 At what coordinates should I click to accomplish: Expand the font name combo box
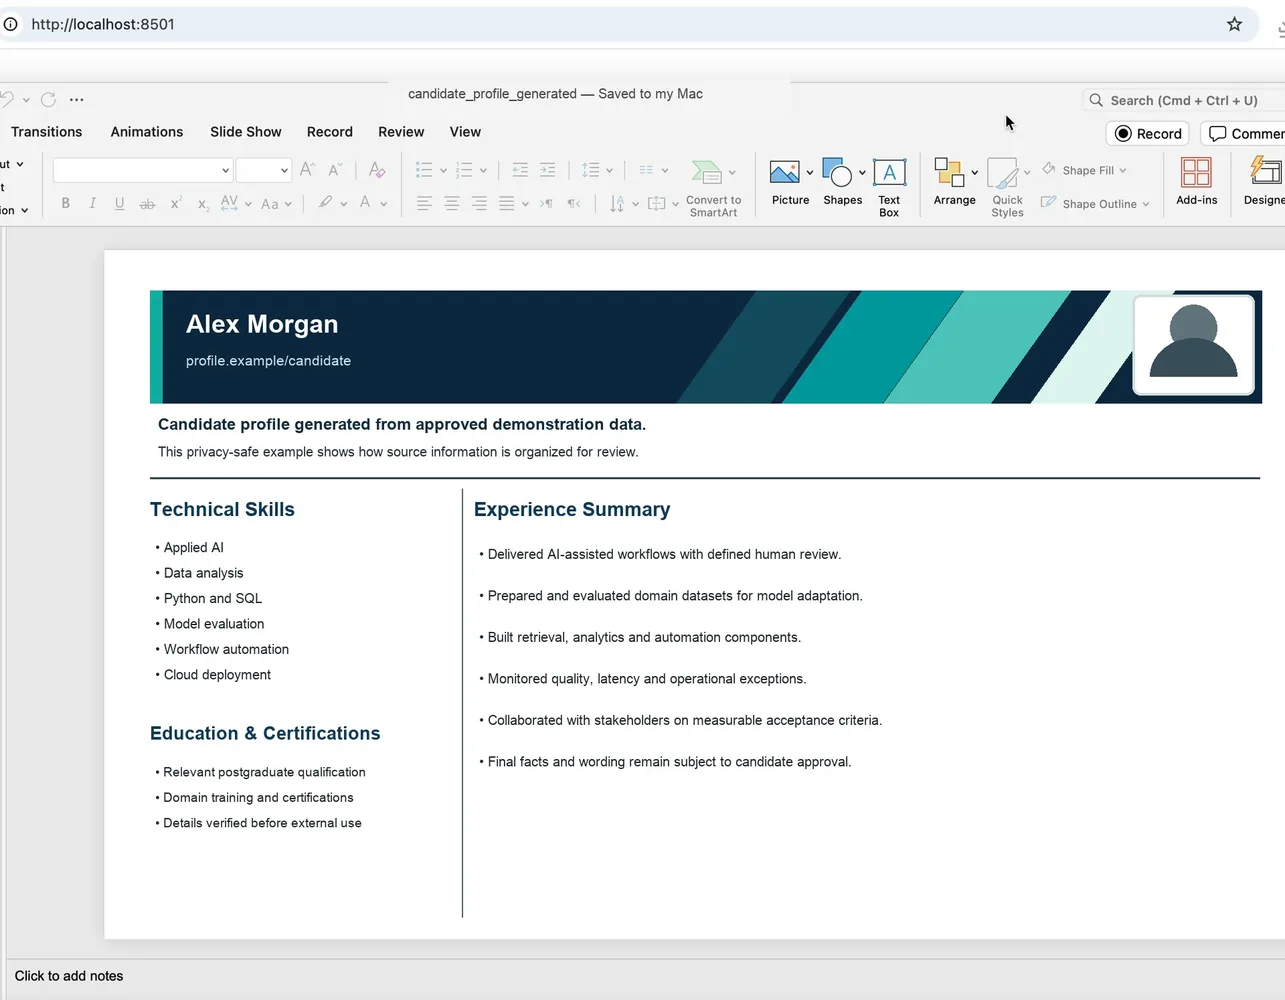[143, 170]
